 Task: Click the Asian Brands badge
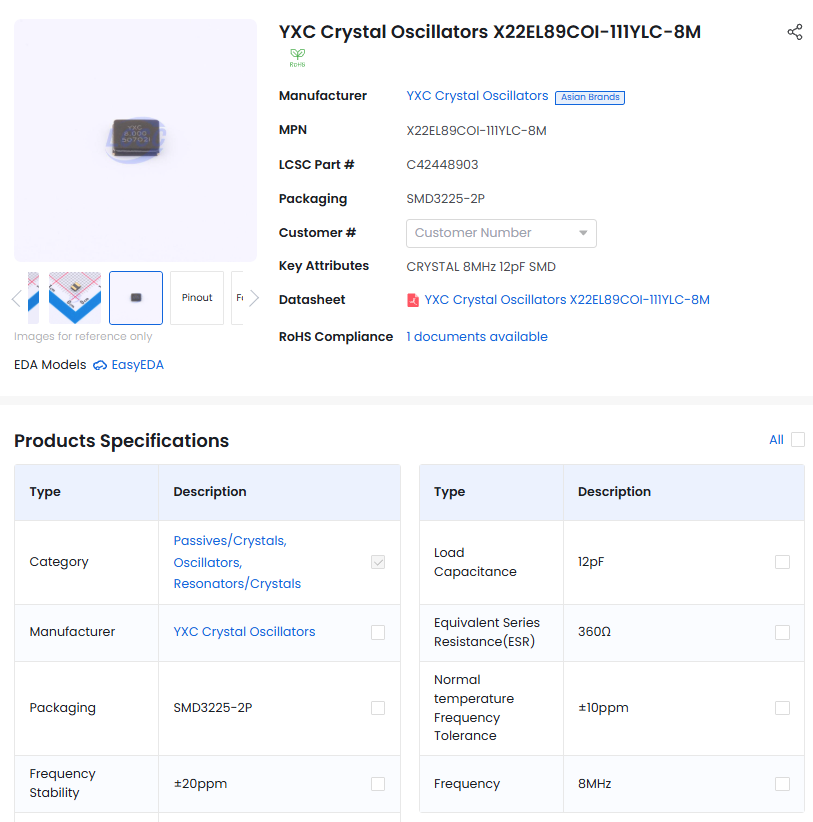point(590,97)
